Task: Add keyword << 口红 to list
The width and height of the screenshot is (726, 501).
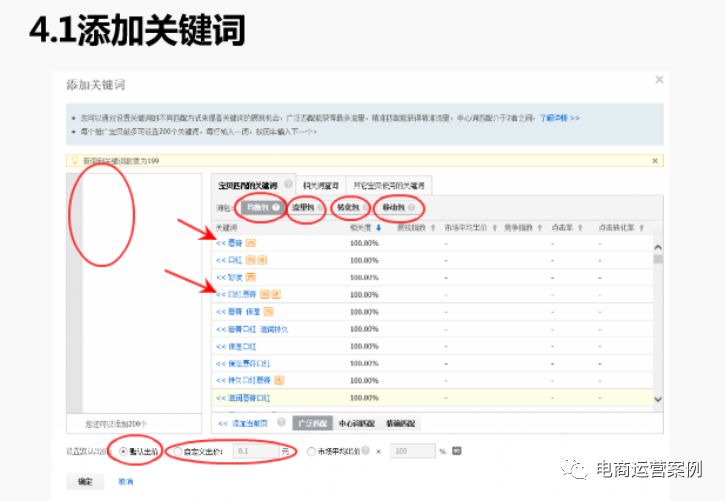Action: (229, 260)
